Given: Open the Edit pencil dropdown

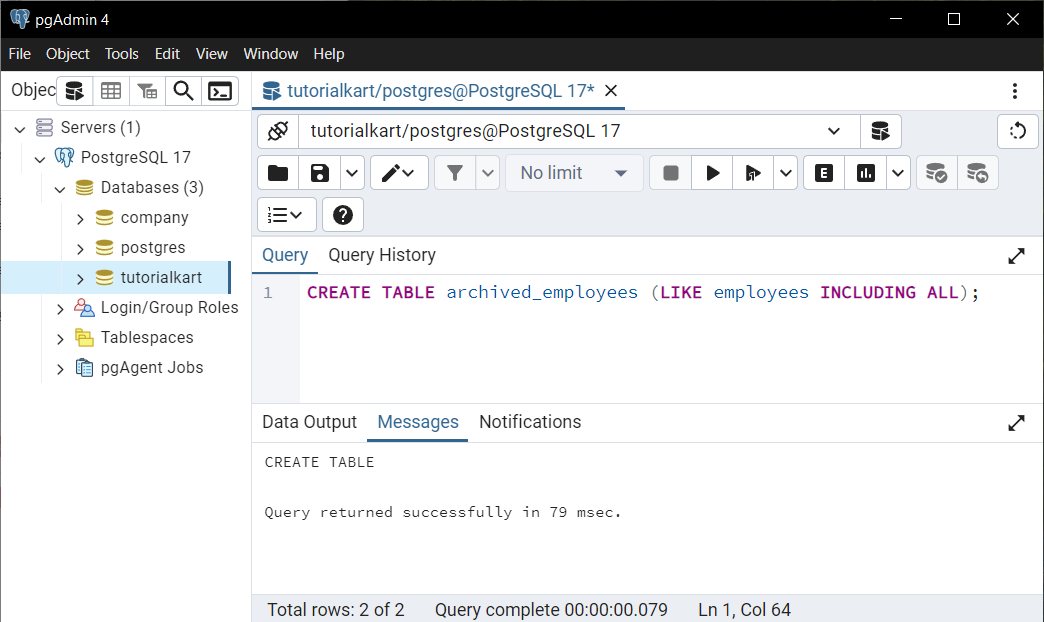Looking at the screenshot, I should (x=399, y=173).
